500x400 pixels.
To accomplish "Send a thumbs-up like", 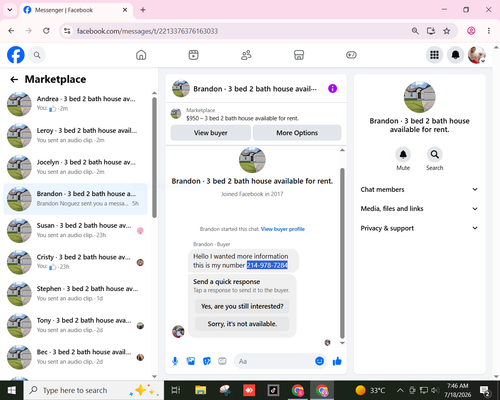I will 337,361.
